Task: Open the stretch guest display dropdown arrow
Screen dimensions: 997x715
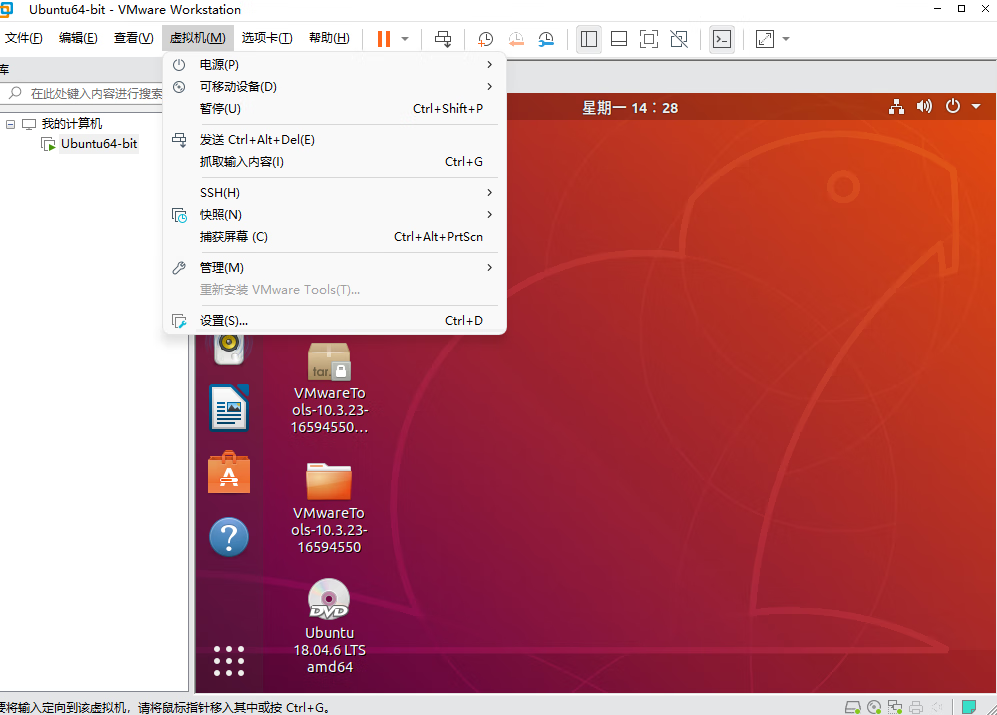Action: pos(786,39)
